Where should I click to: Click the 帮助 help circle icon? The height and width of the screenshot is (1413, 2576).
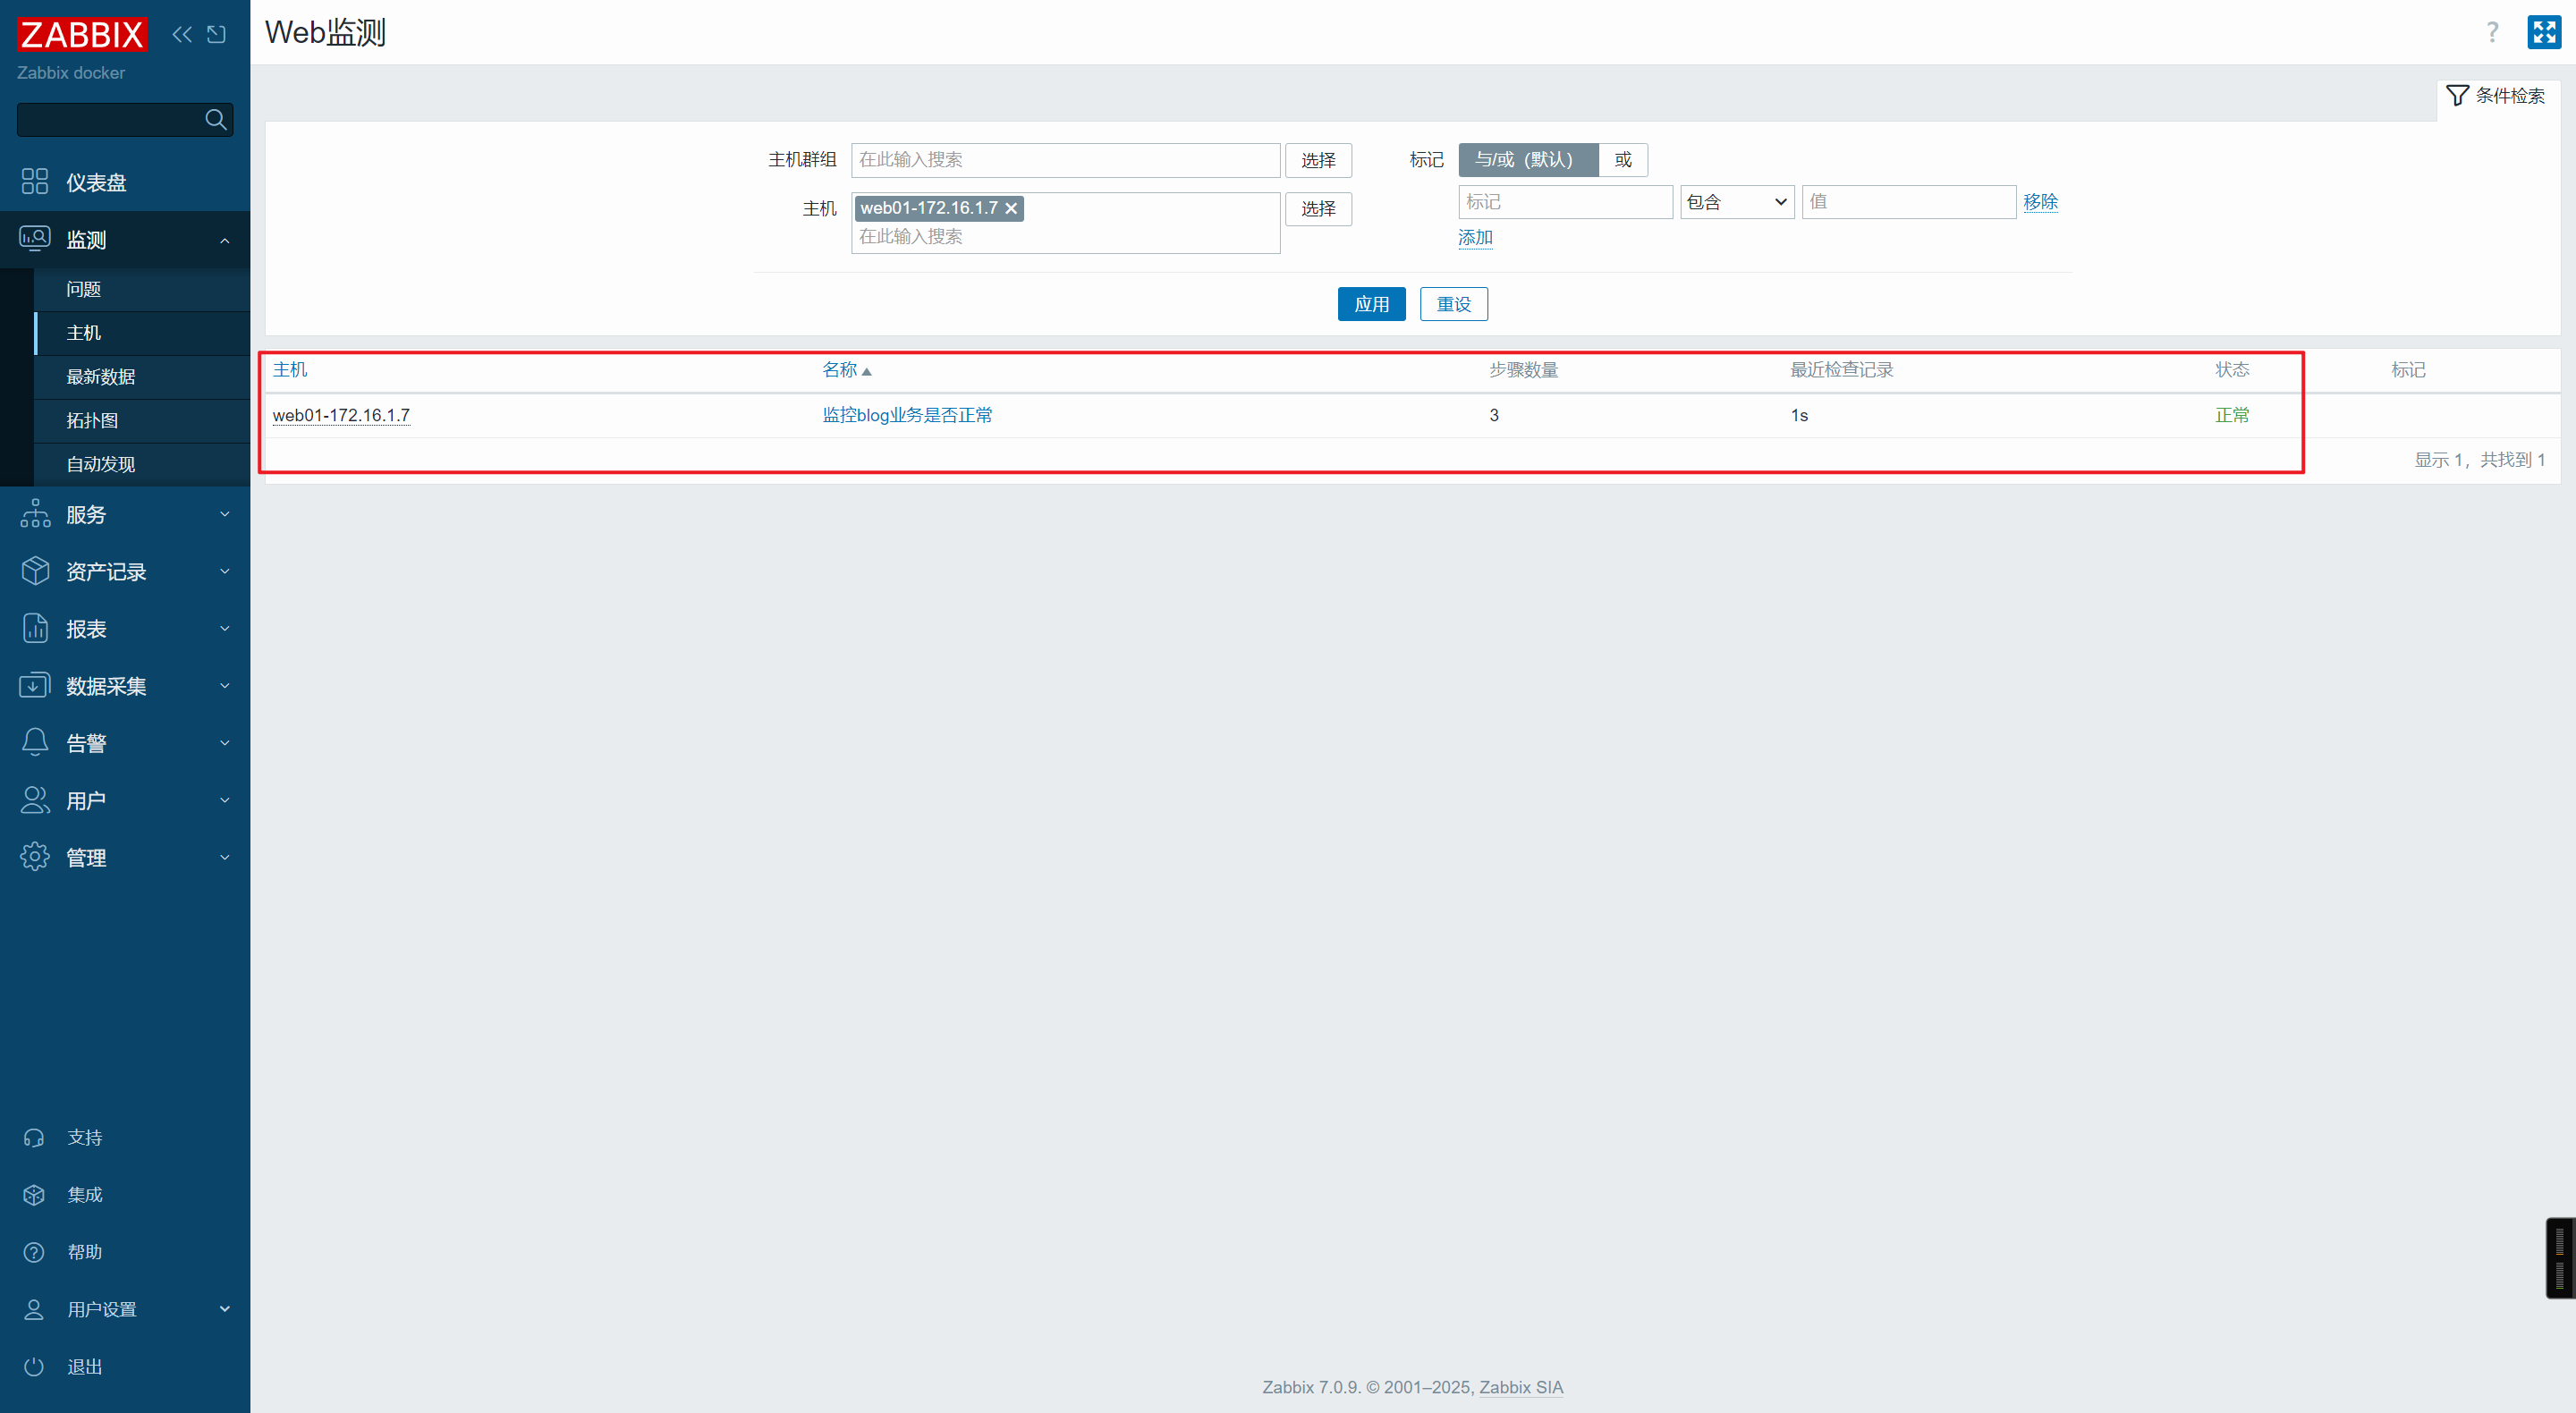click(x=34, y=1252)
